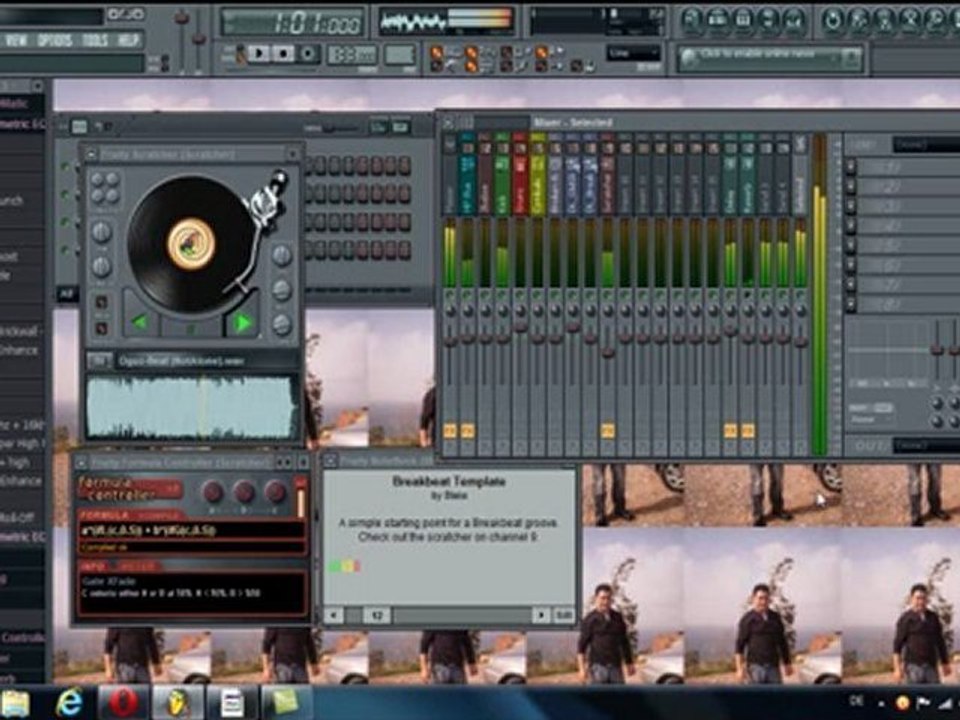
Task: Select the Formula tab in Formula Controller
Action: coord(104,515)
